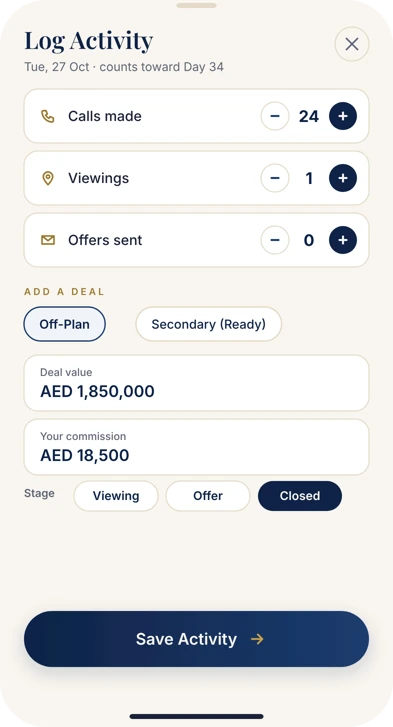This screenshot has width=393, height=727.
Task: Tap the location pin icon beside Viewings
Action: (x=48, y=178)
